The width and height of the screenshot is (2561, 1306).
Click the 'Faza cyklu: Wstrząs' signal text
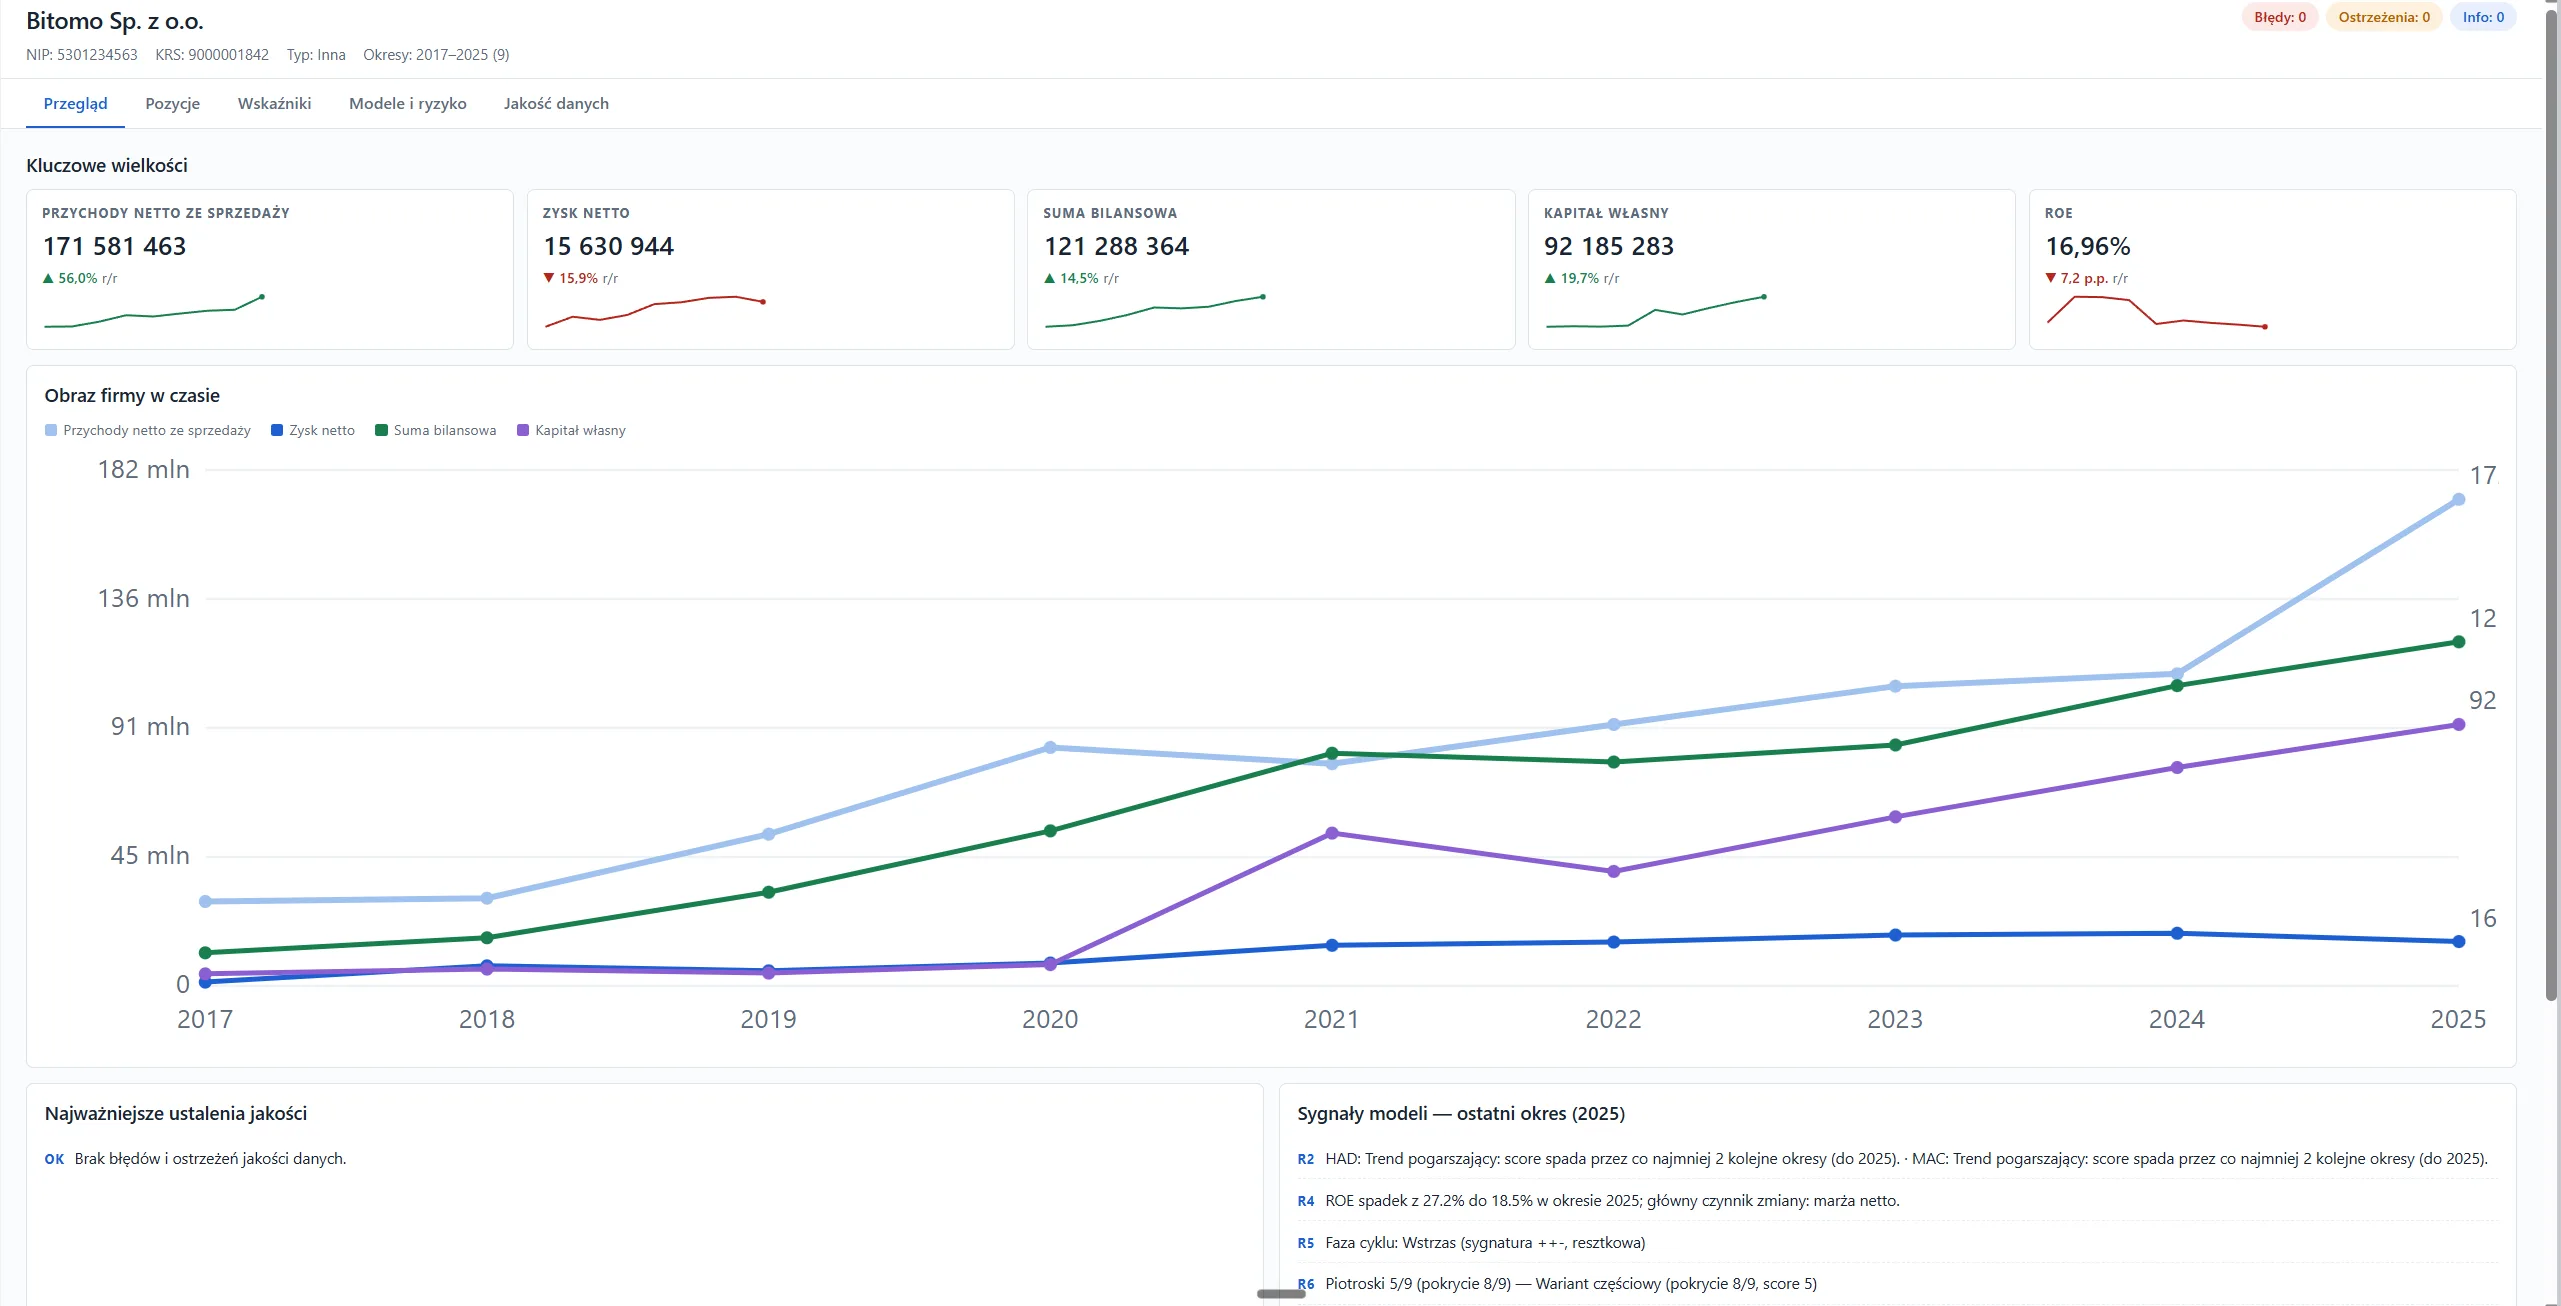(x=1485, y=1243)
